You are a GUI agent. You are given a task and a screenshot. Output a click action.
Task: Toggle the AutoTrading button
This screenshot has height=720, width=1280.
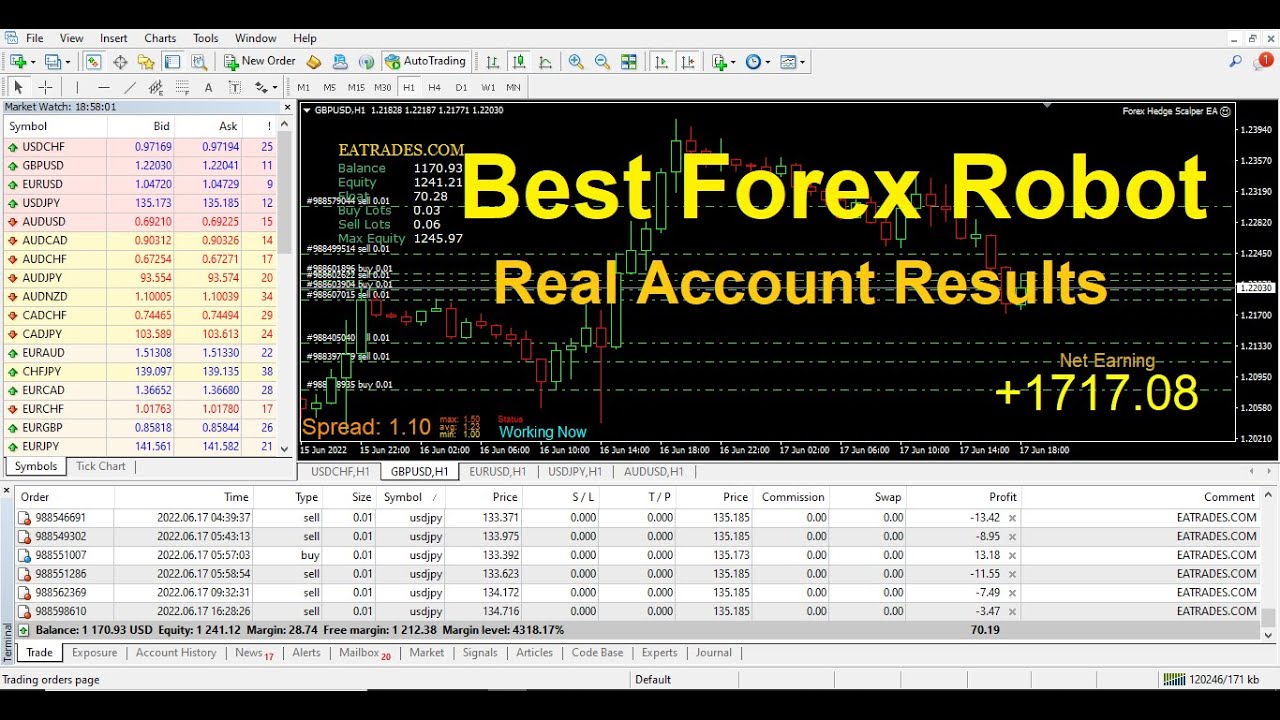[x=426, y=61]
